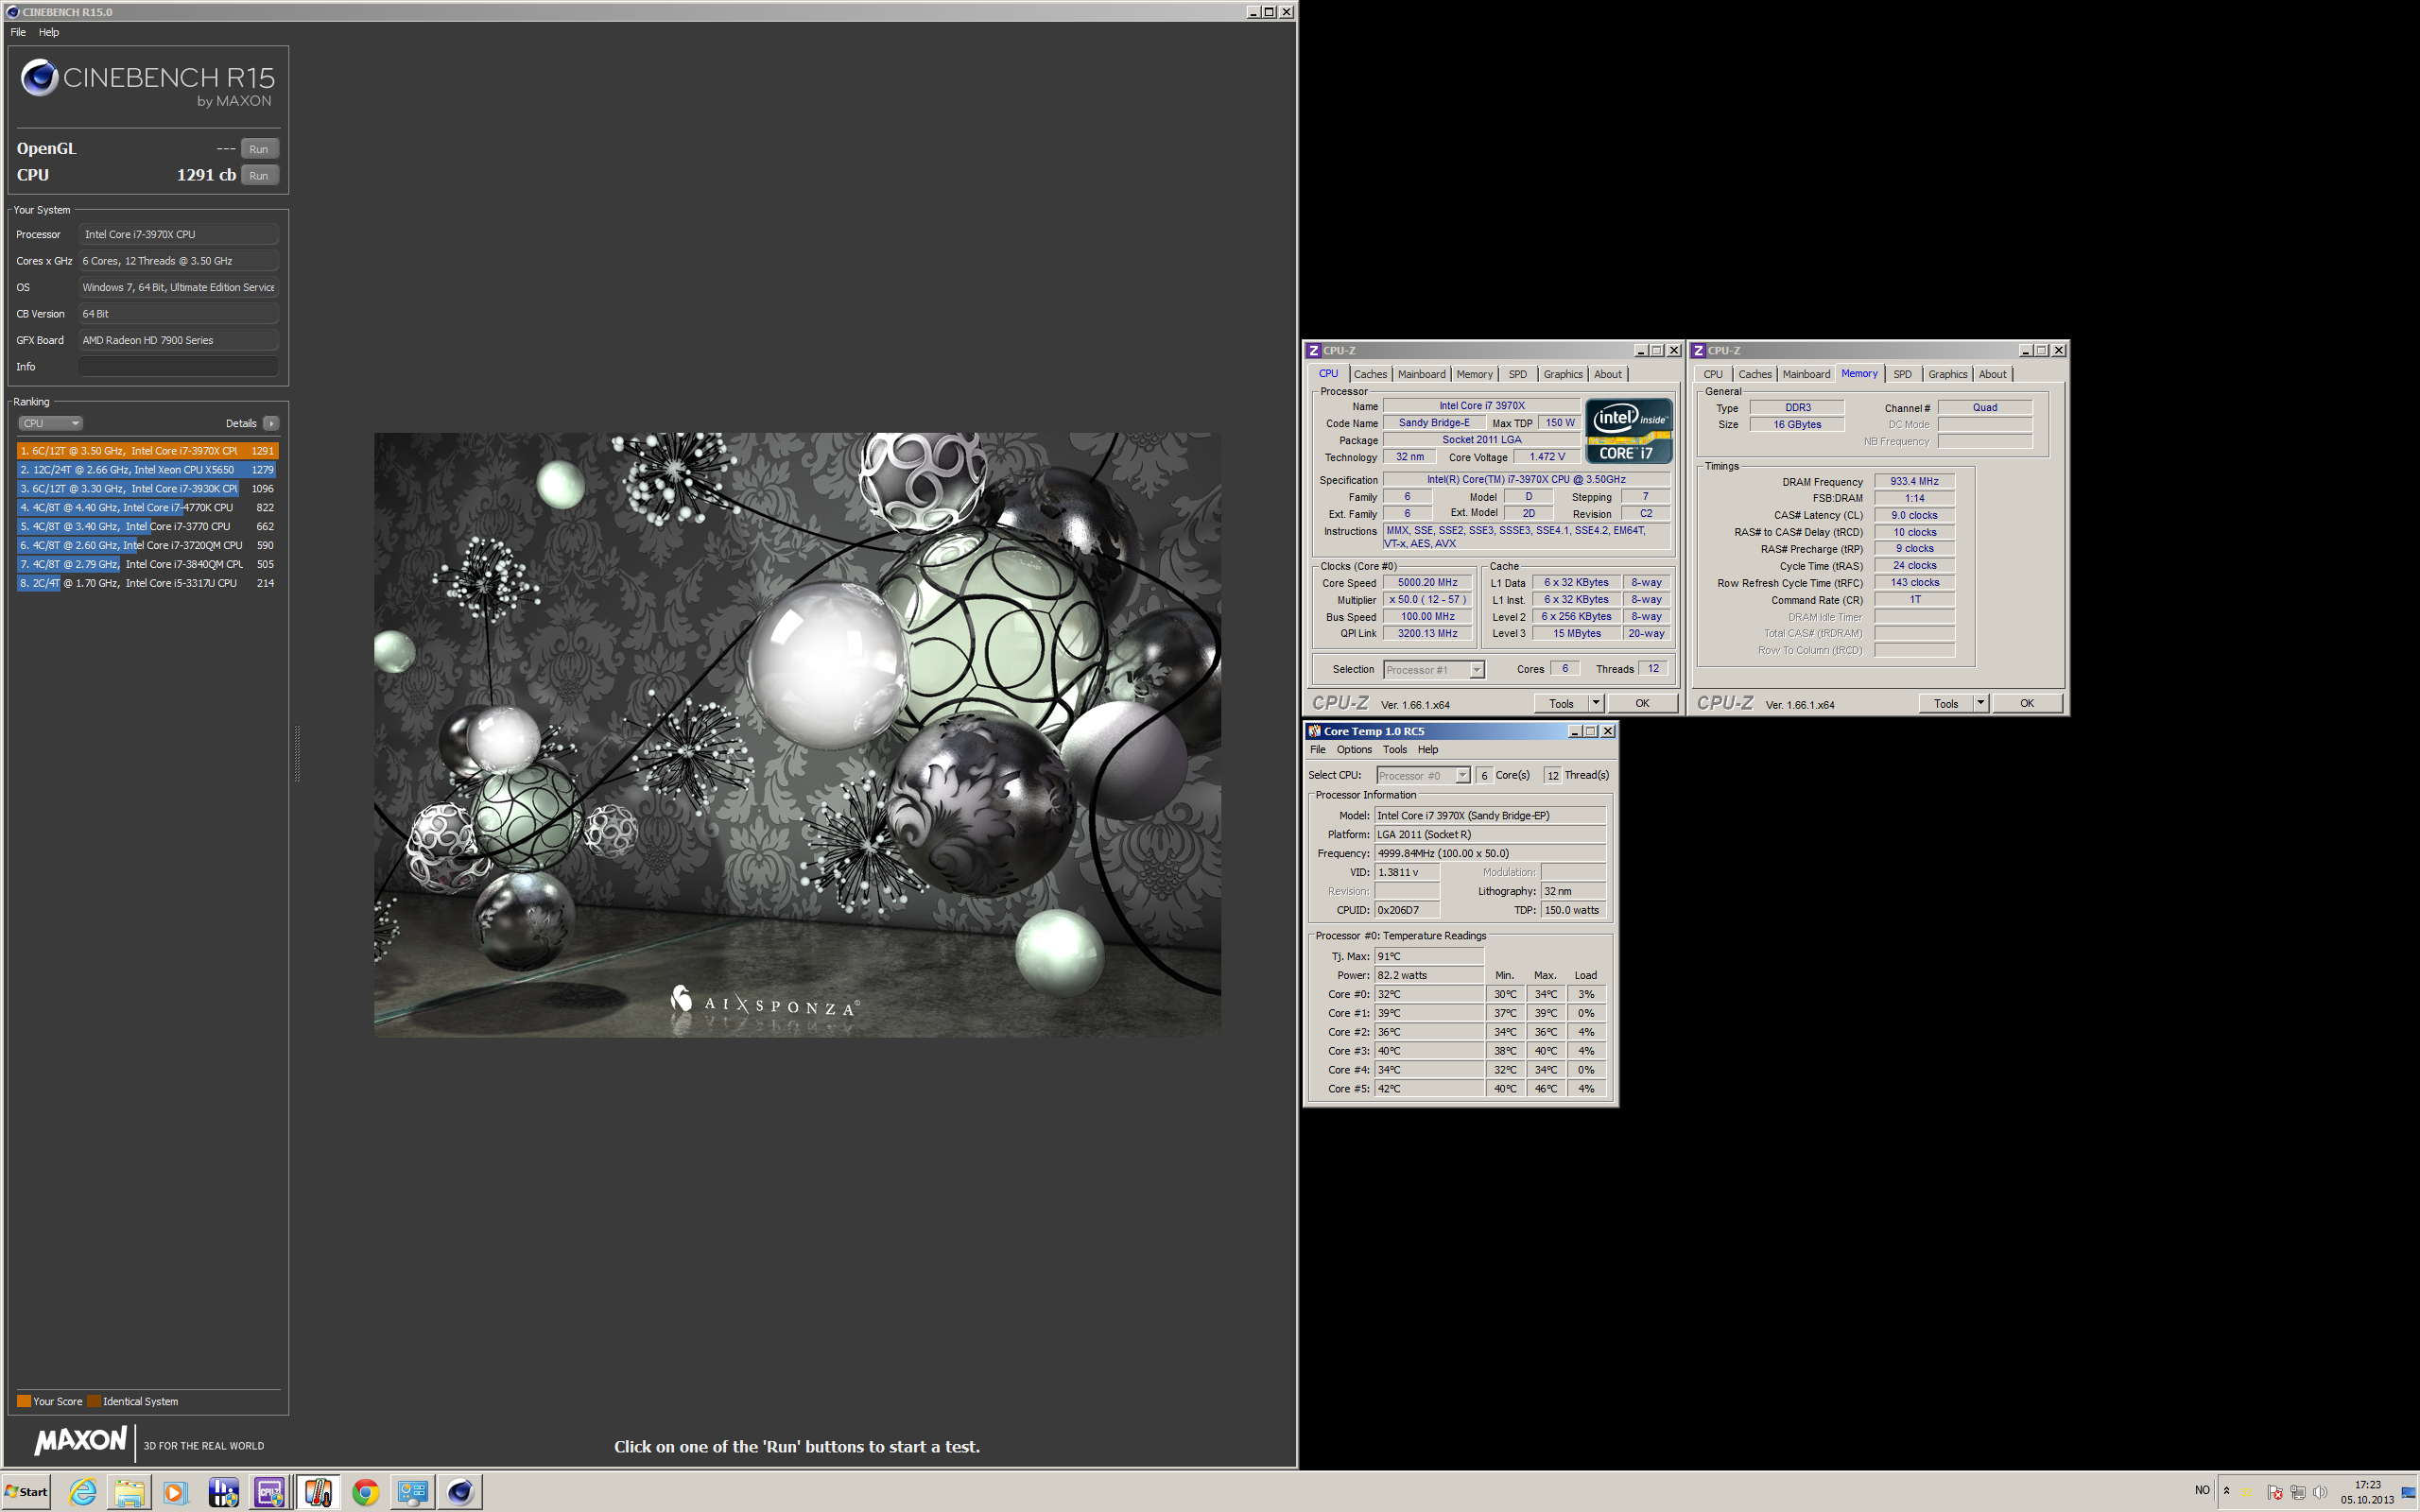Launch Windows Media Player from taskbar
The height and width of the screenshot is (1512, 2420).
click(174, 1492)
